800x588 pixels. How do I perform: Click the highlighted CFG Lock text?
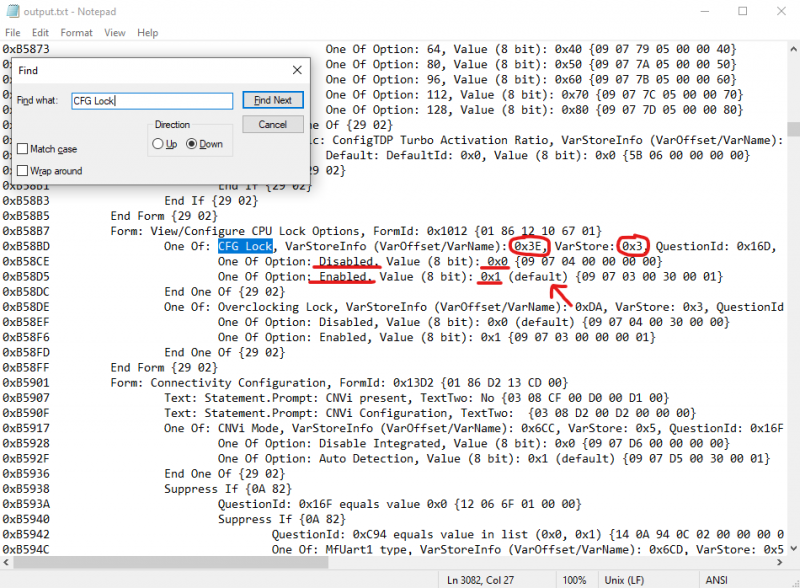point(245,246)
